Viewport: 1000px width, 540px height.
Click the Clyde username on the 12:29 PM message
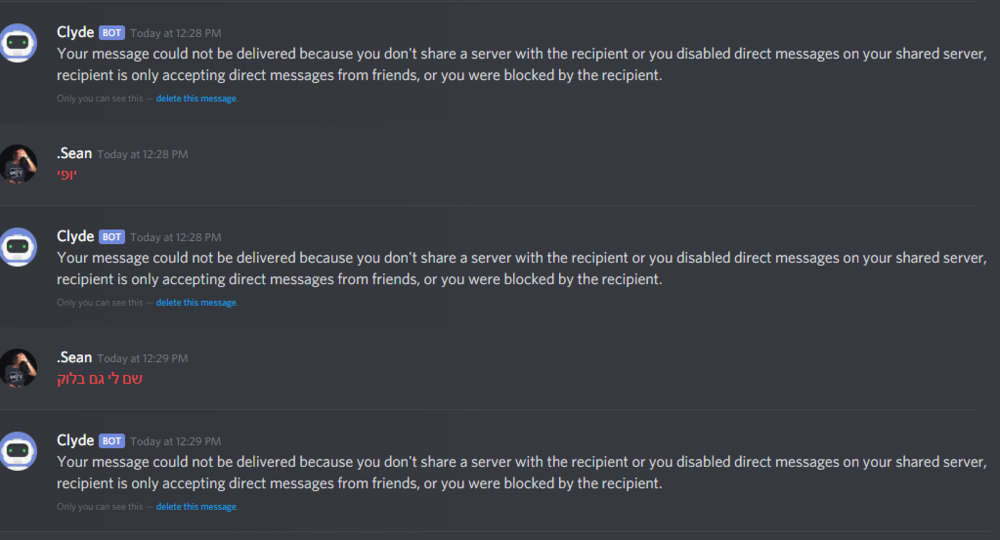point(75,440)
